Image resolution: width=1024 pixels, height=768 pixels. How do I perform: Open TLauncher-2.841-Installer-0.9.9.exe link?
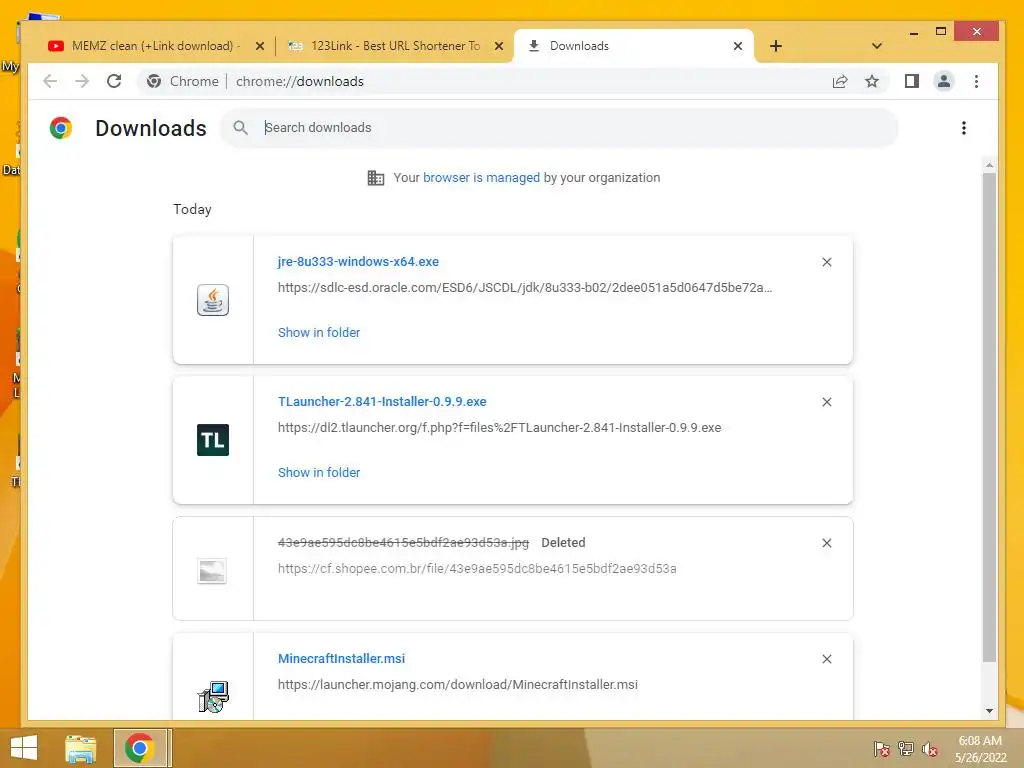(x=382, y=402)
